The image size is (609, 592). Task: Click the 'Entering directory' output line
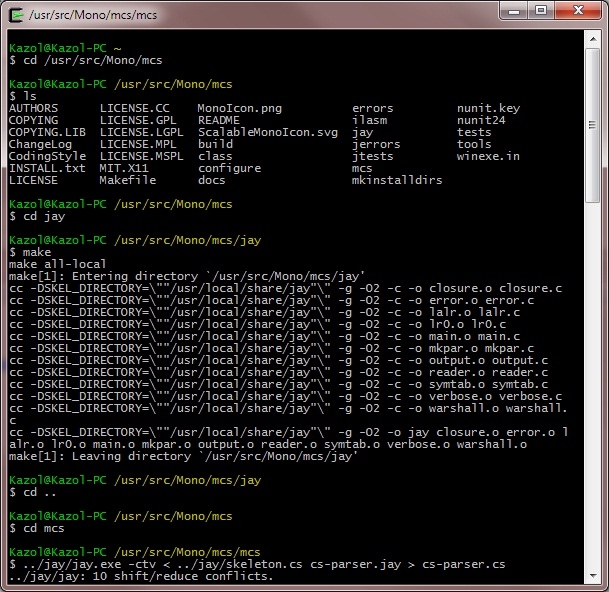(x=187, y=276)
